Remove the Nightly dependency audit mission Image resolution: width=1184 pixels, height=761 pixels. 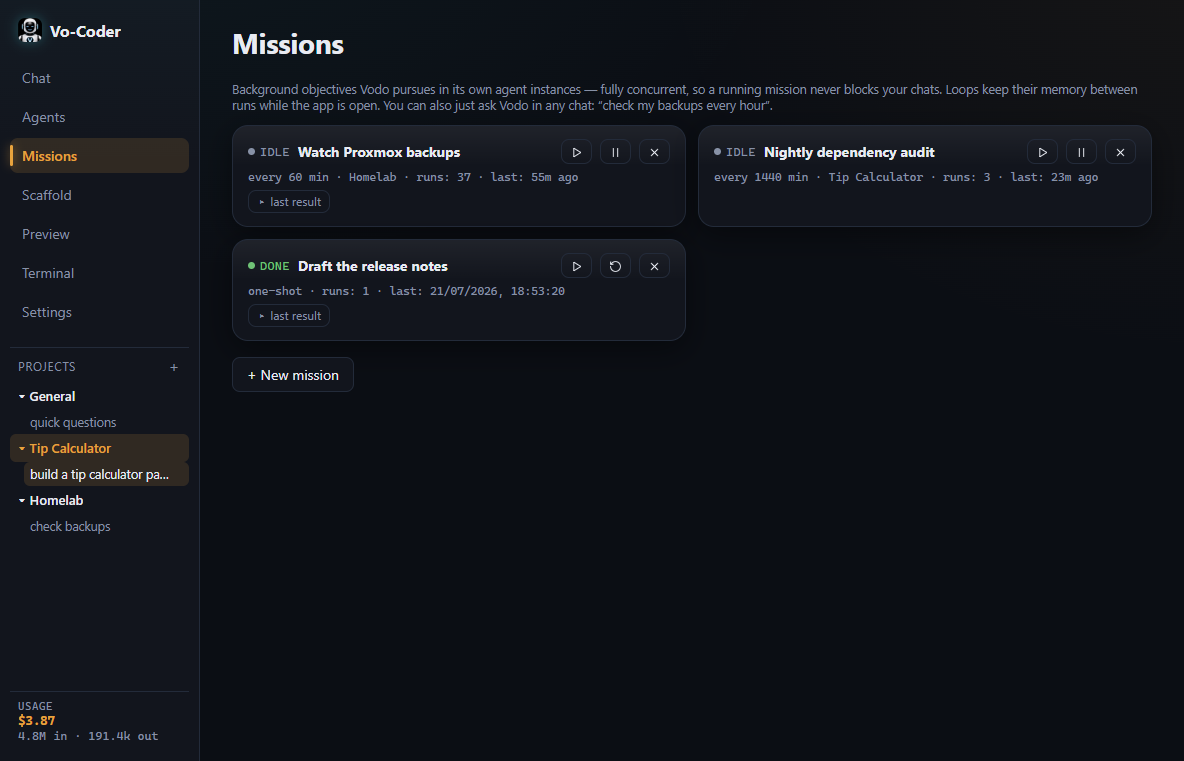click(x=1121, y=153)
